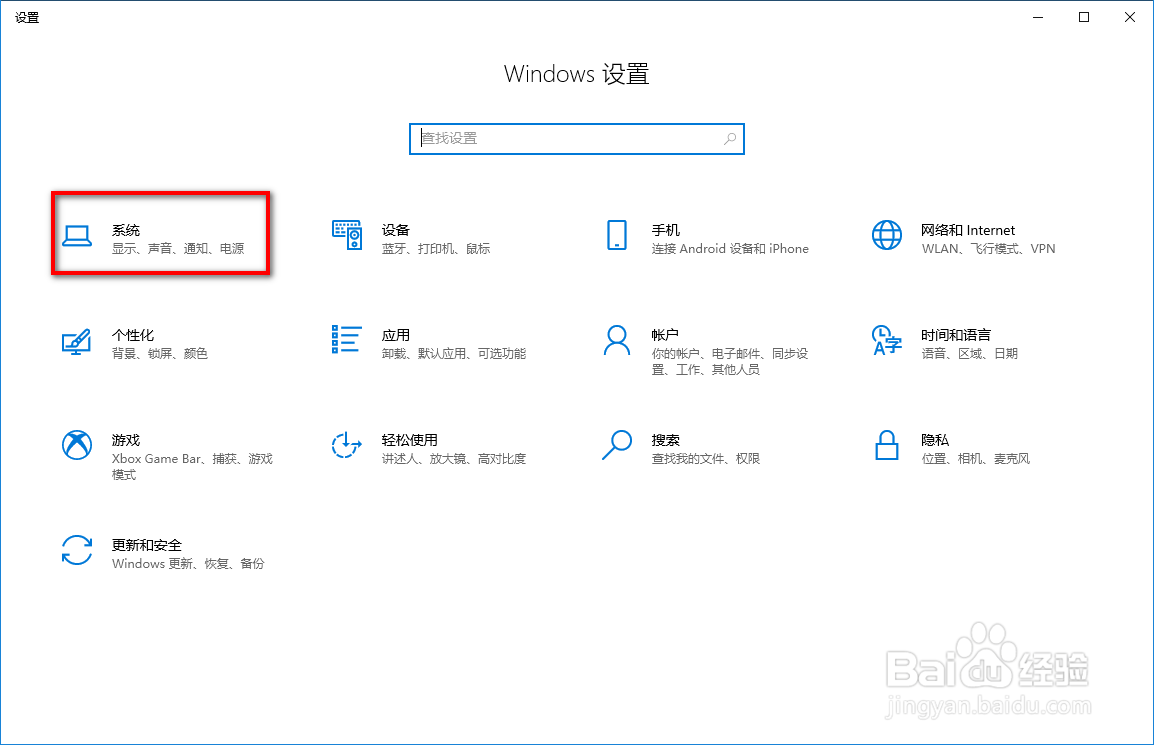The height and width of the screenshot is (745, 1154).
Task: Click the 设置 title in the title bar
Action: (x=27, y=17)
